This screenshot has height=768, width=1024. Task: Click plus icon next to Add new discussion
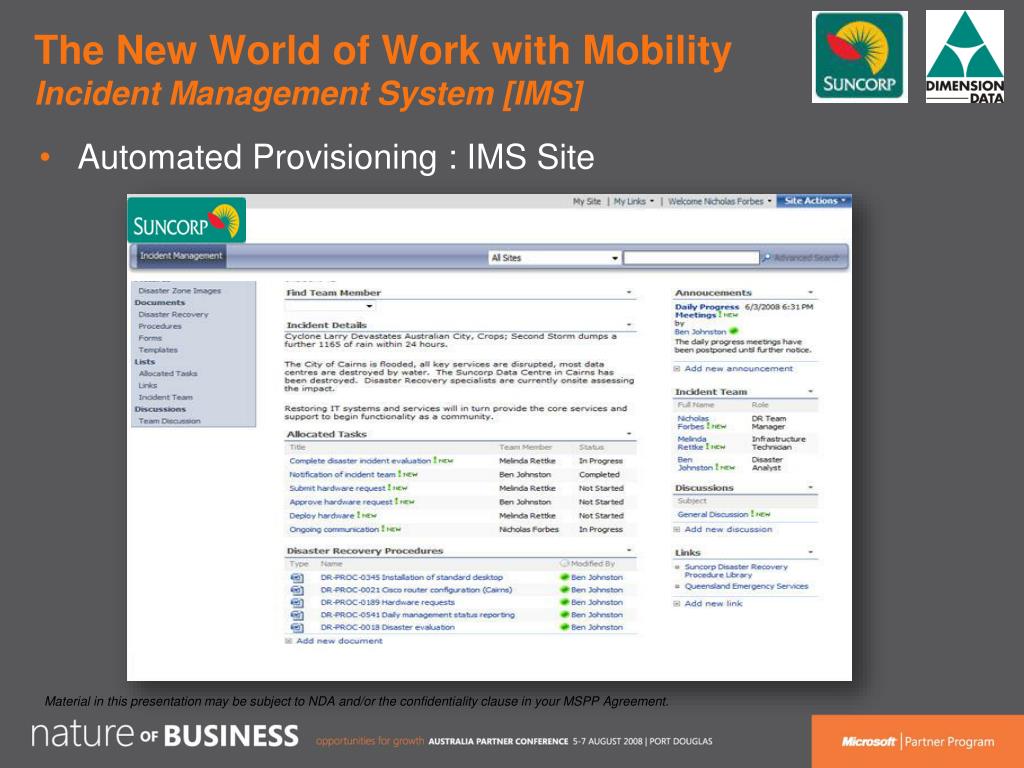coord(677,530)
